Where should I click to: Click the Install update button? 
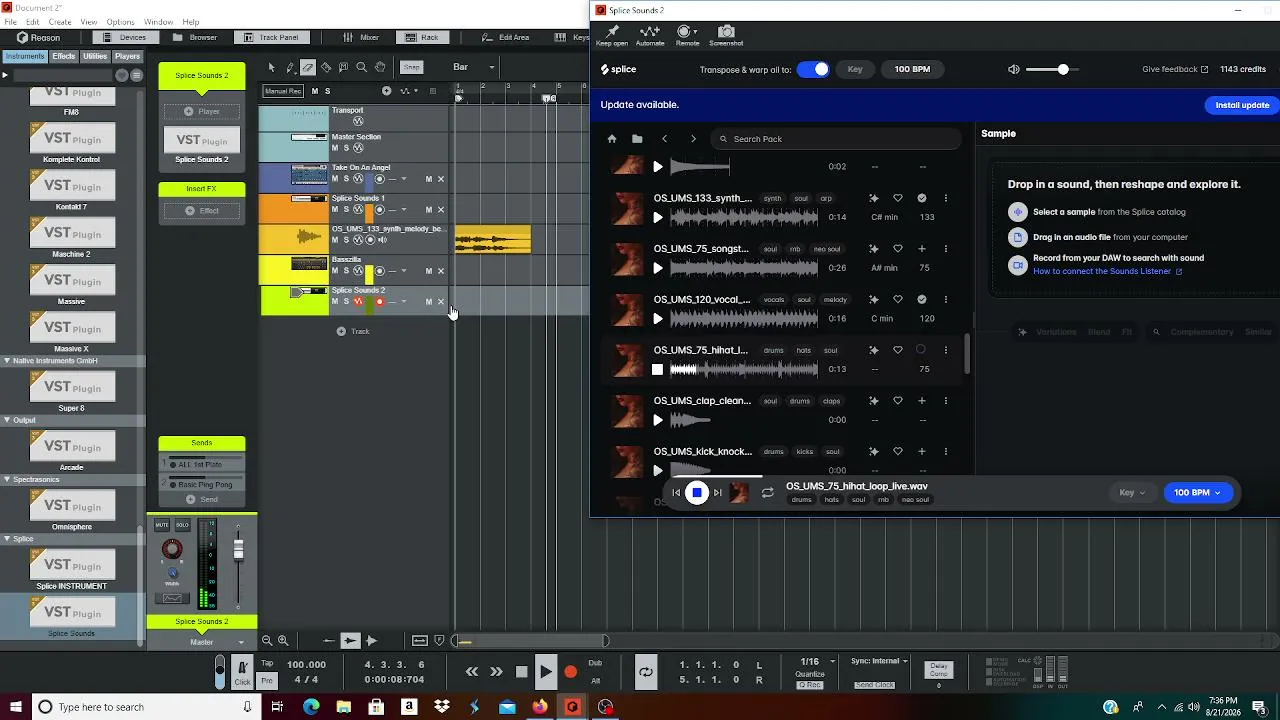point(1242,105)
